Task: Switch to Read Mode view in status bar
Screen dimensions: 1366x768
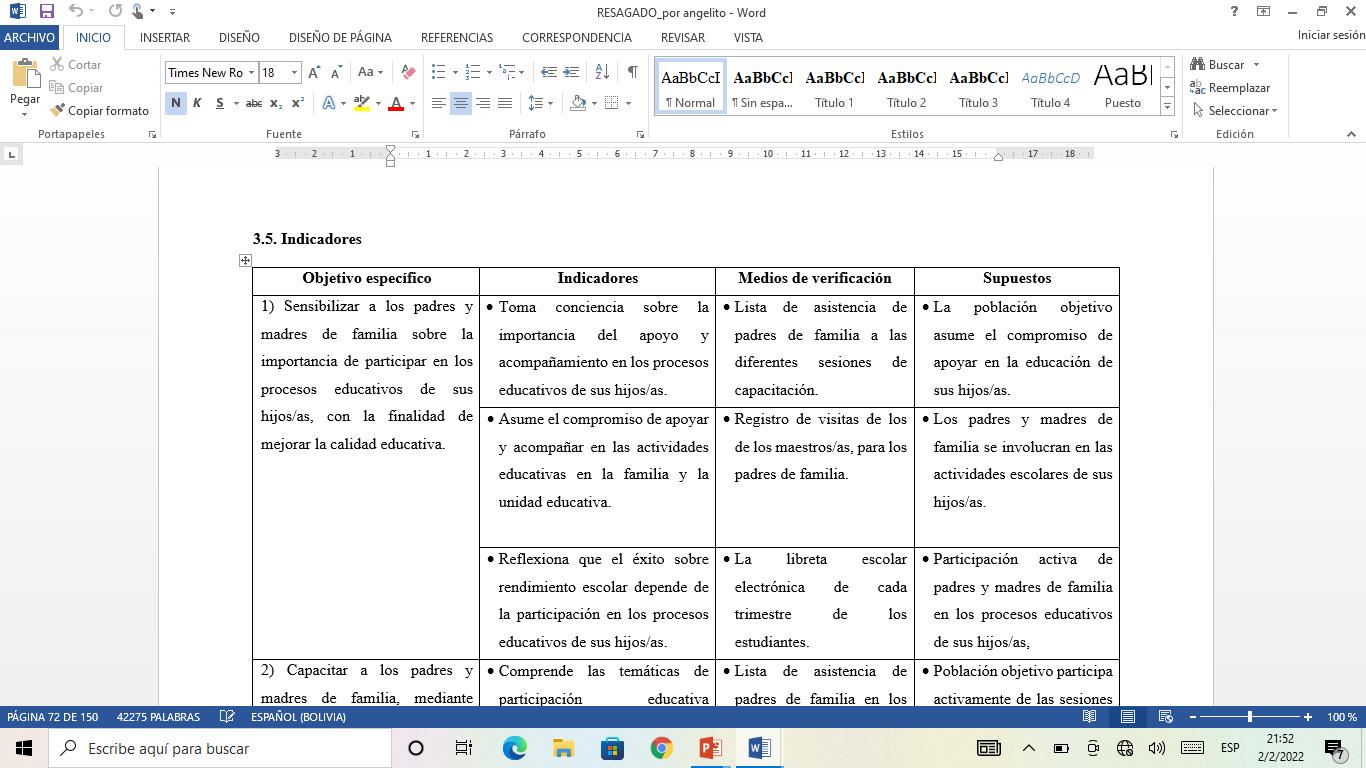Action: (x=1090, y=717)
